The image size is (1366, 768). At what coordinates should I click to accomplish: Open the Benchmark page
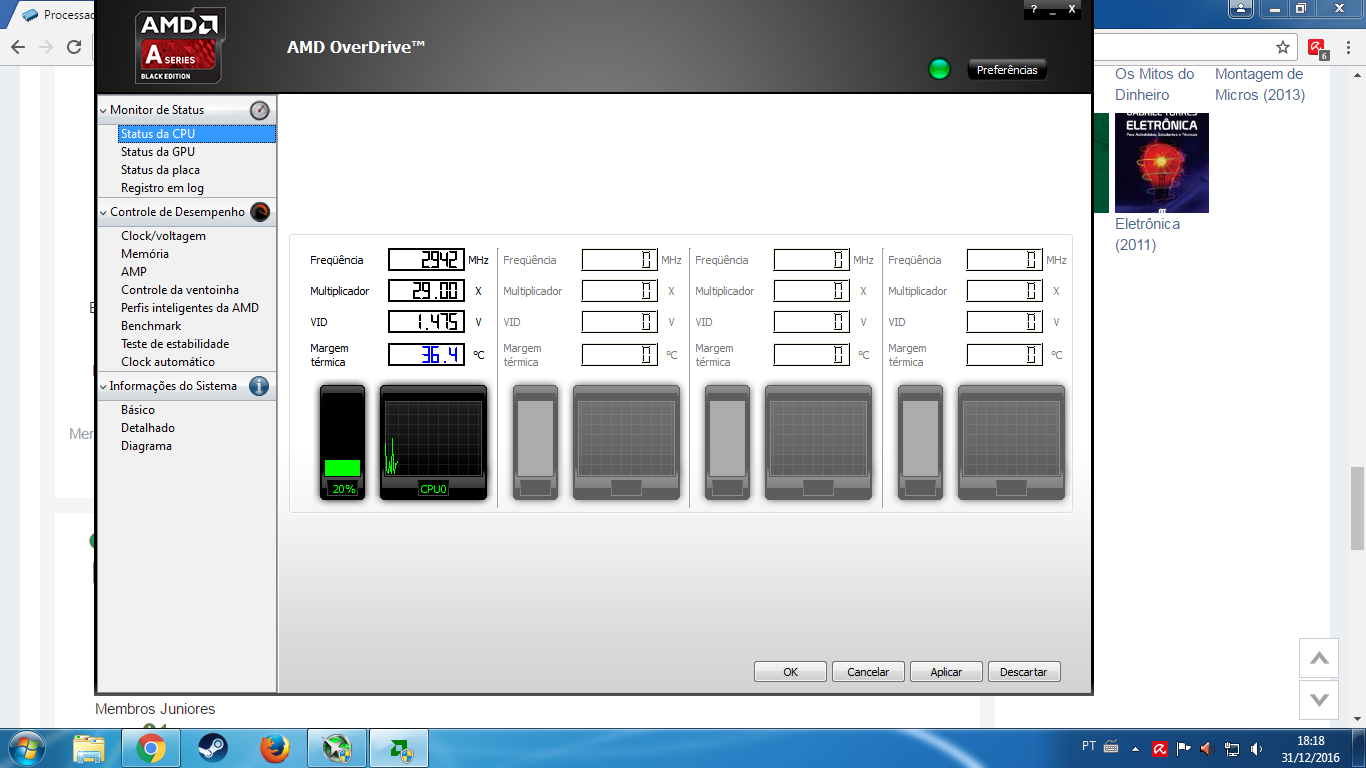click(x=151, y=326)
